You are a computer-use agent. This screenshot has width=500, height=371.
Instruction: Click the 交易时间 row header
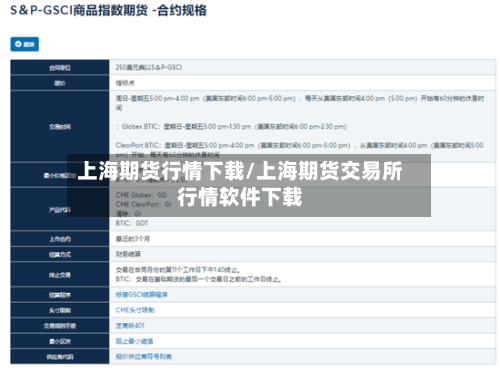coord(60,127)
